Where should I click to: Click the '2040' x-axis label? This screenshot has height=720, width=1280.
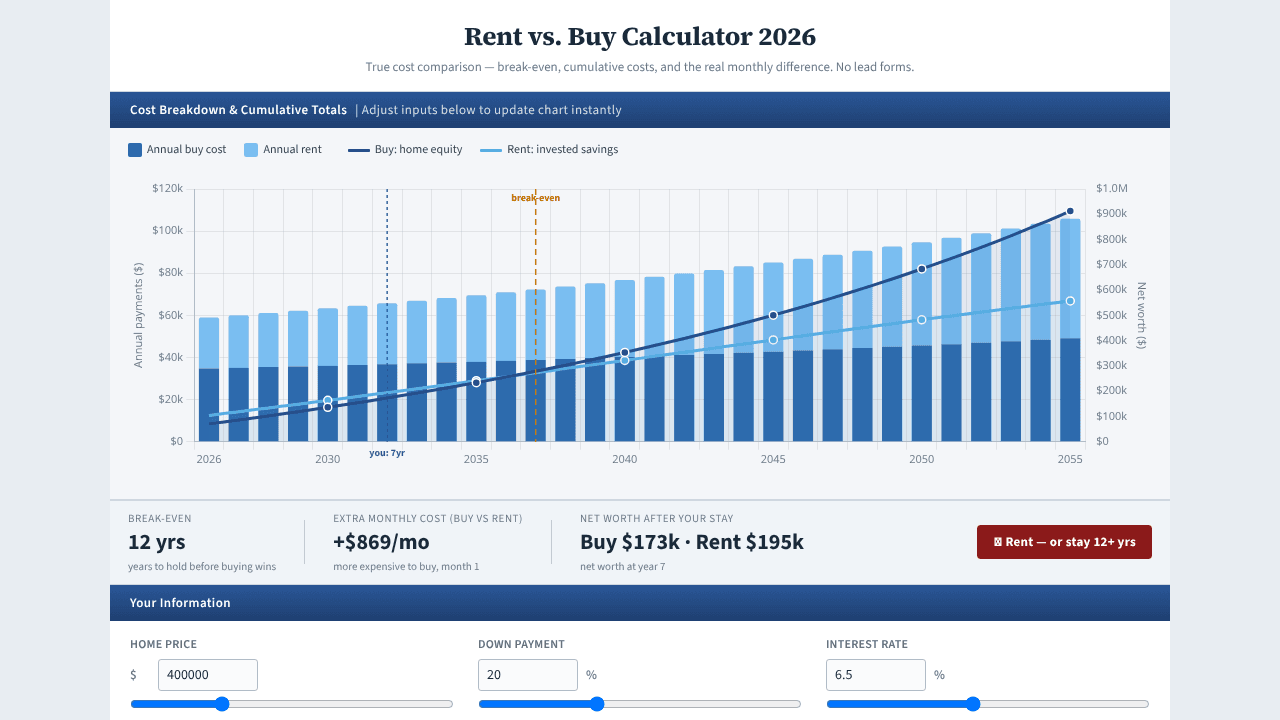[624, 460]
